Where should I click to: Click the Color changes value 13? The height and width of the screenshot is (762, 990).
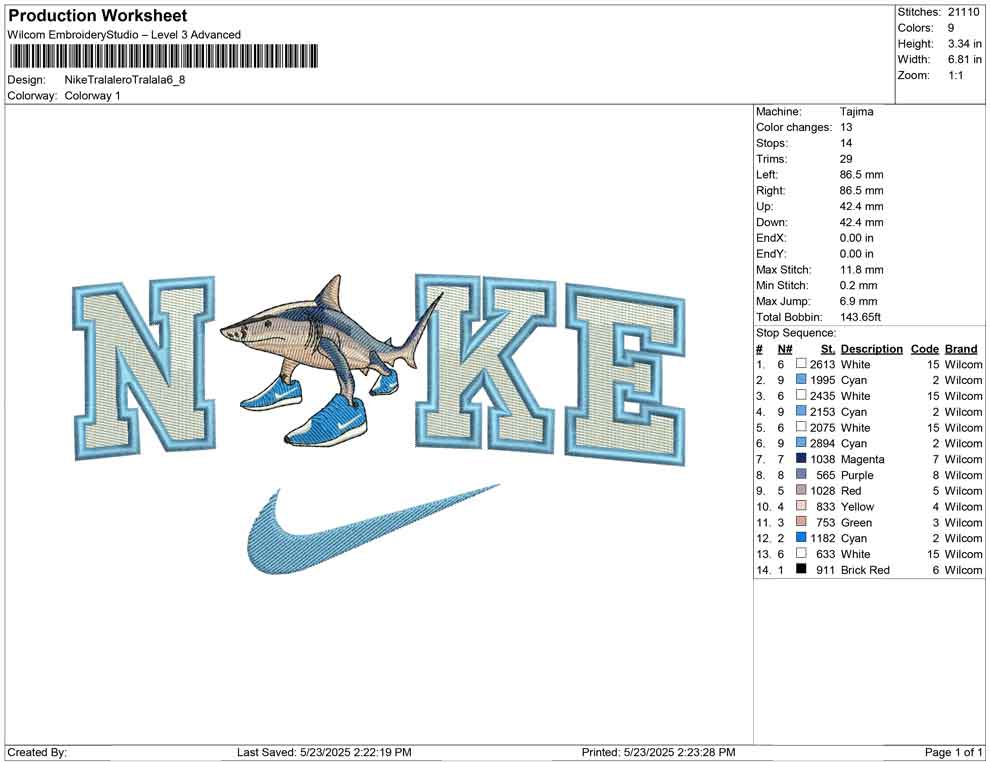(845, 127)
